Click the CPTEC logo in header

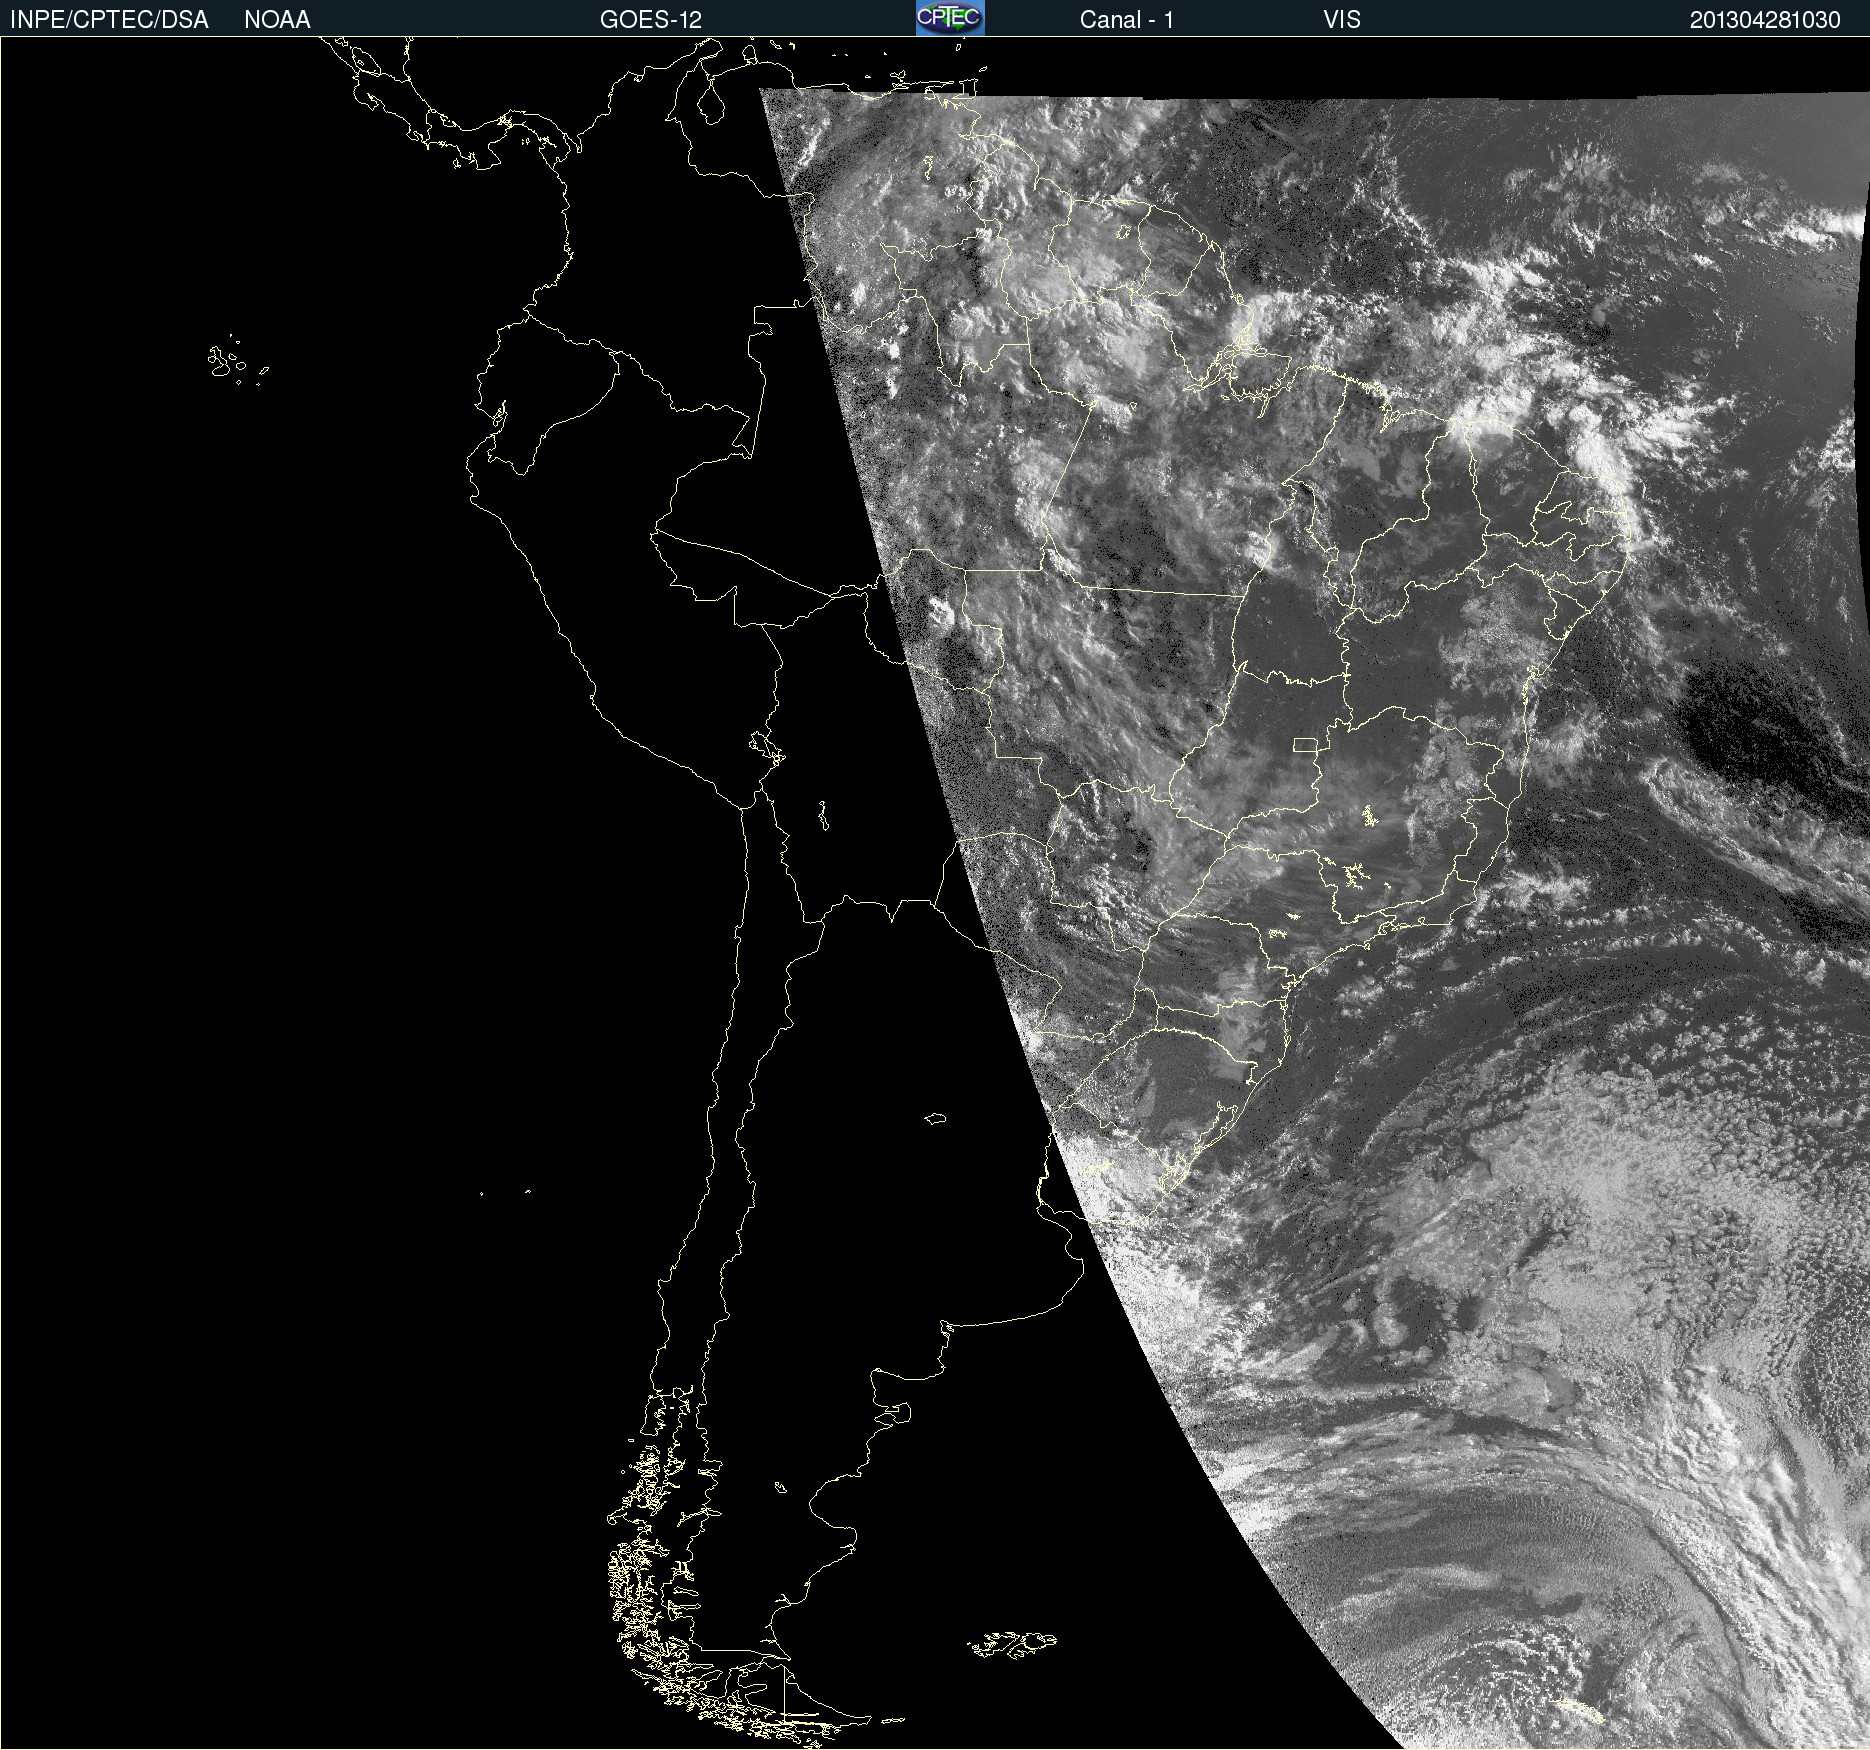coord(950,18)
